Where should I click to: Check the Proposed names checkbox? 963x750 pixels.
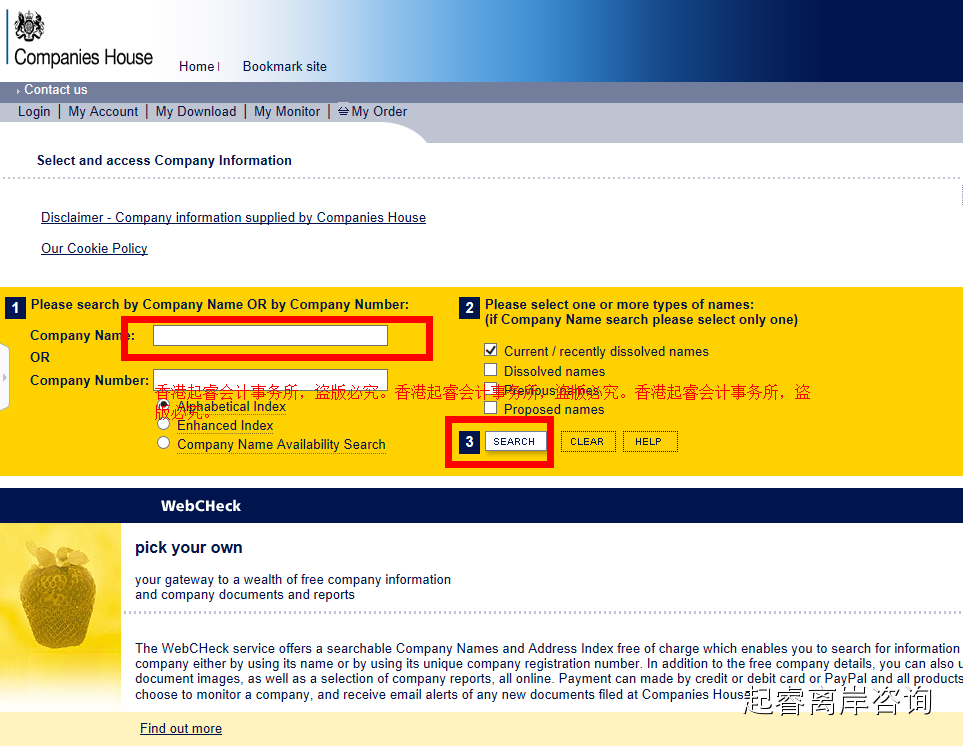pyautogui.click(x=490, y=408)
